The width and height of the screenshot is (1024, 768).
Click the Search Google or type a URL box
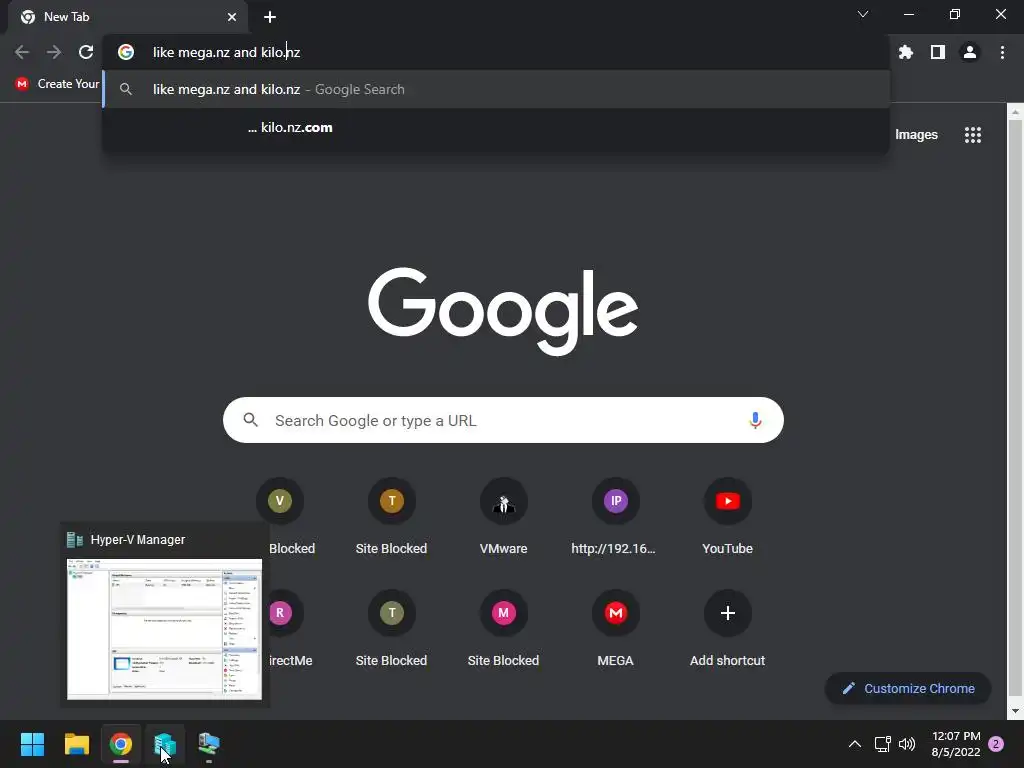[503, 420]
